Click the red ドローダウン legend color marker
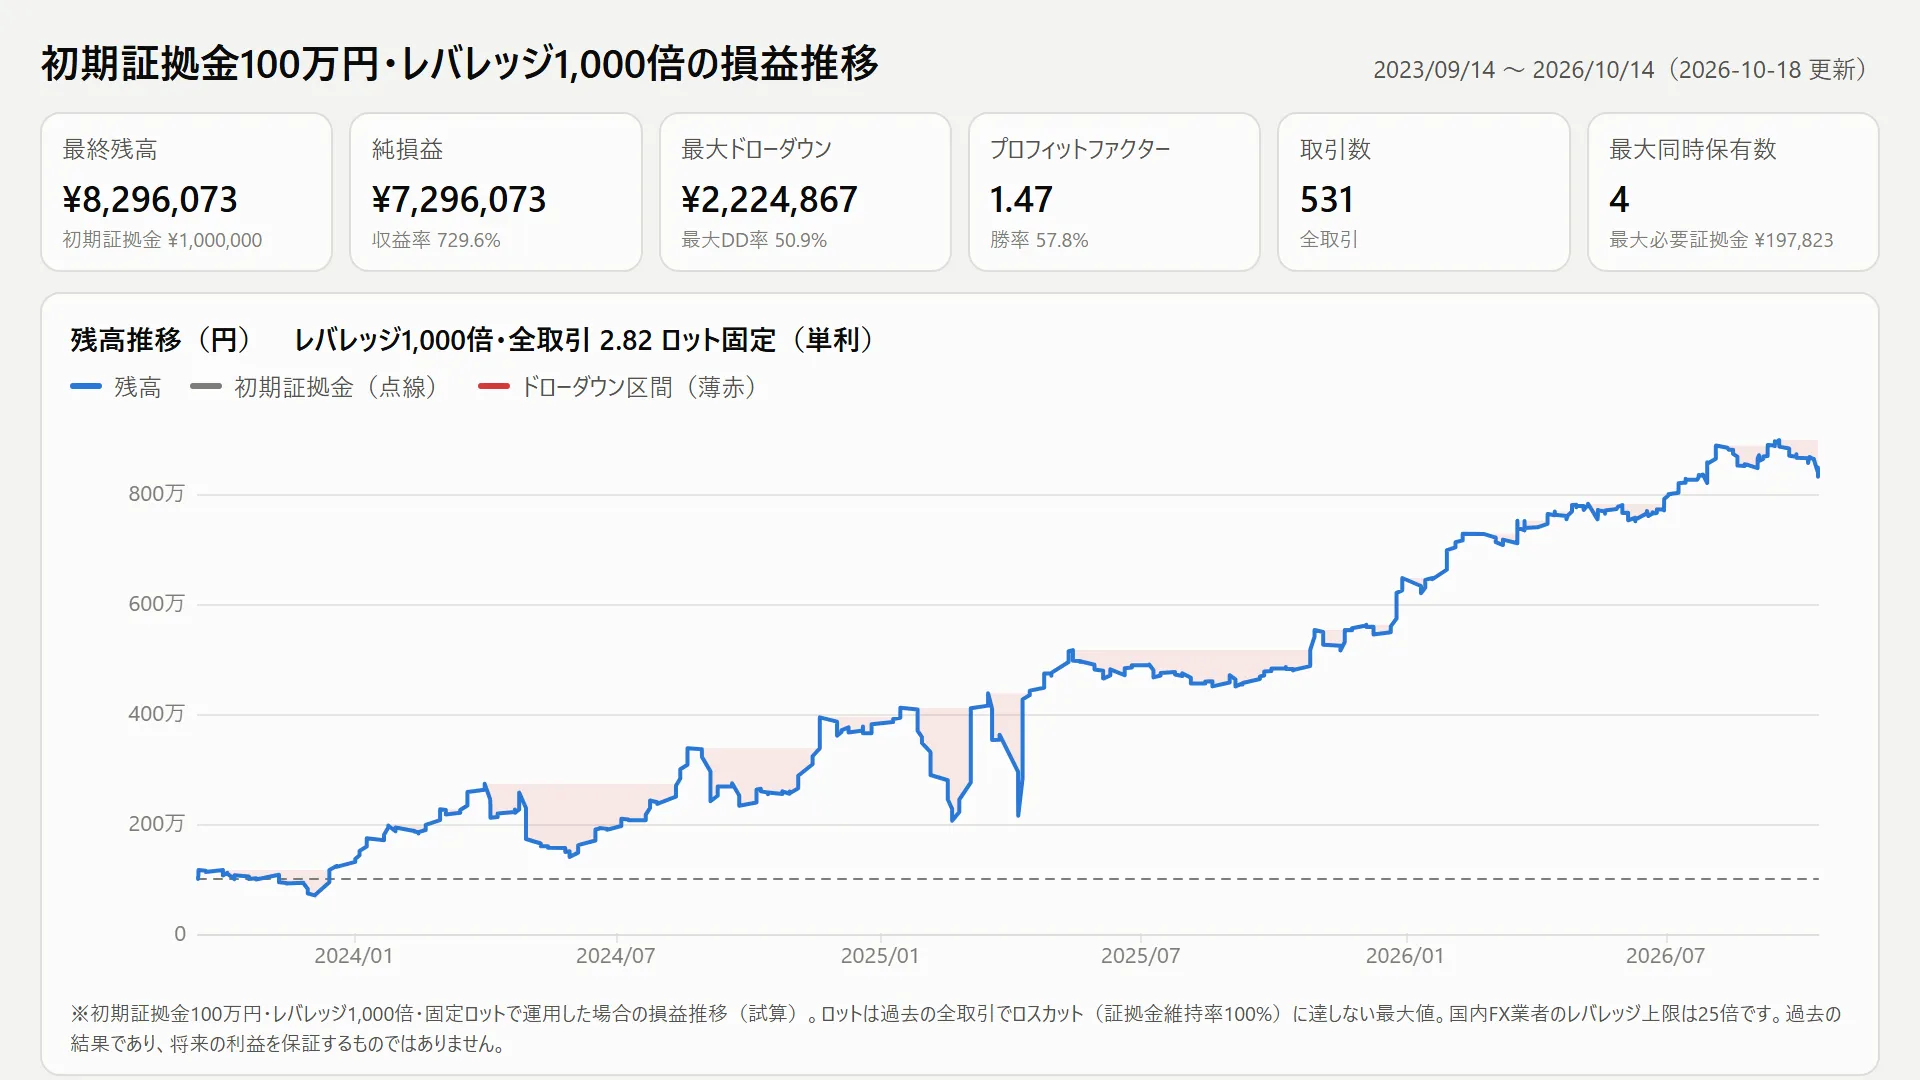Screen dimensions: 1920x1080 click(494, 386)
